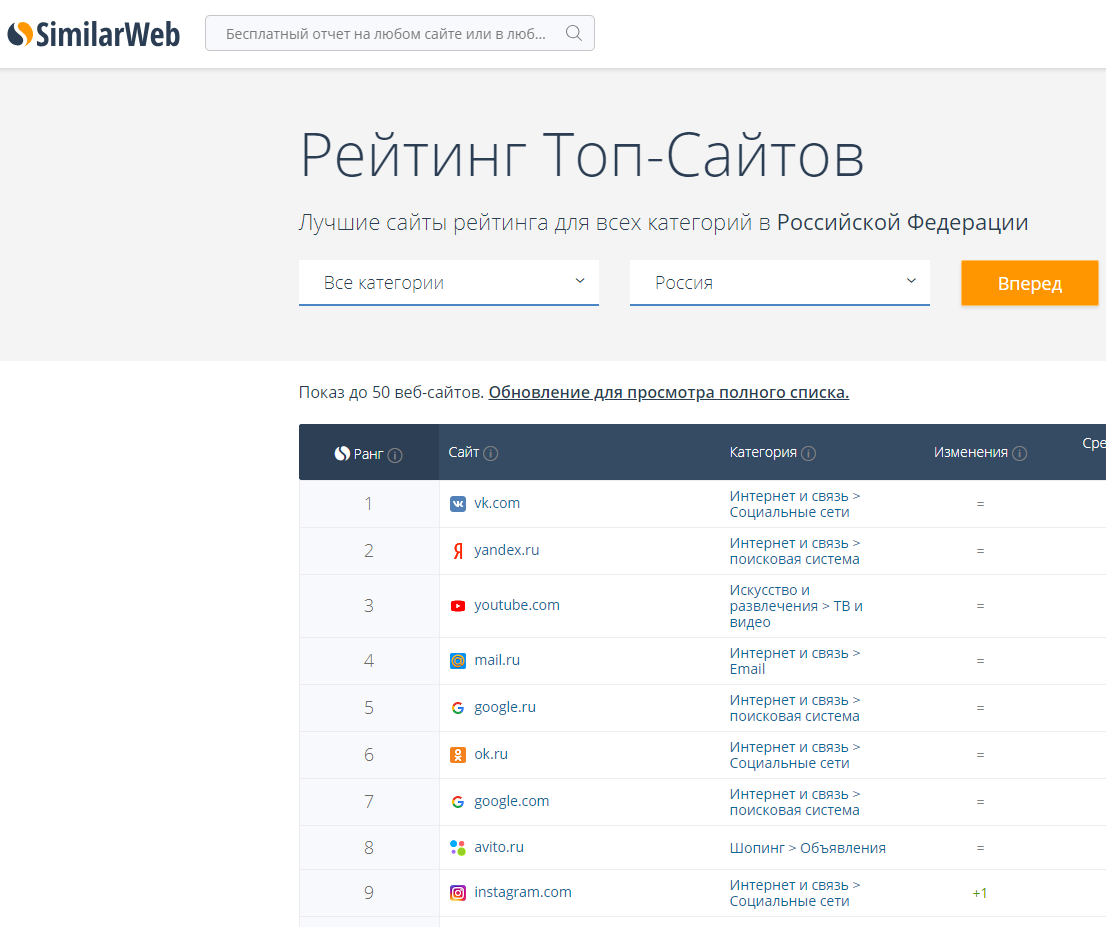Open the Искусство и развлечения > ТВ и видео category
Image resolution: width=1106 pixels, height=927 pixels.
(x=796, y=606)
